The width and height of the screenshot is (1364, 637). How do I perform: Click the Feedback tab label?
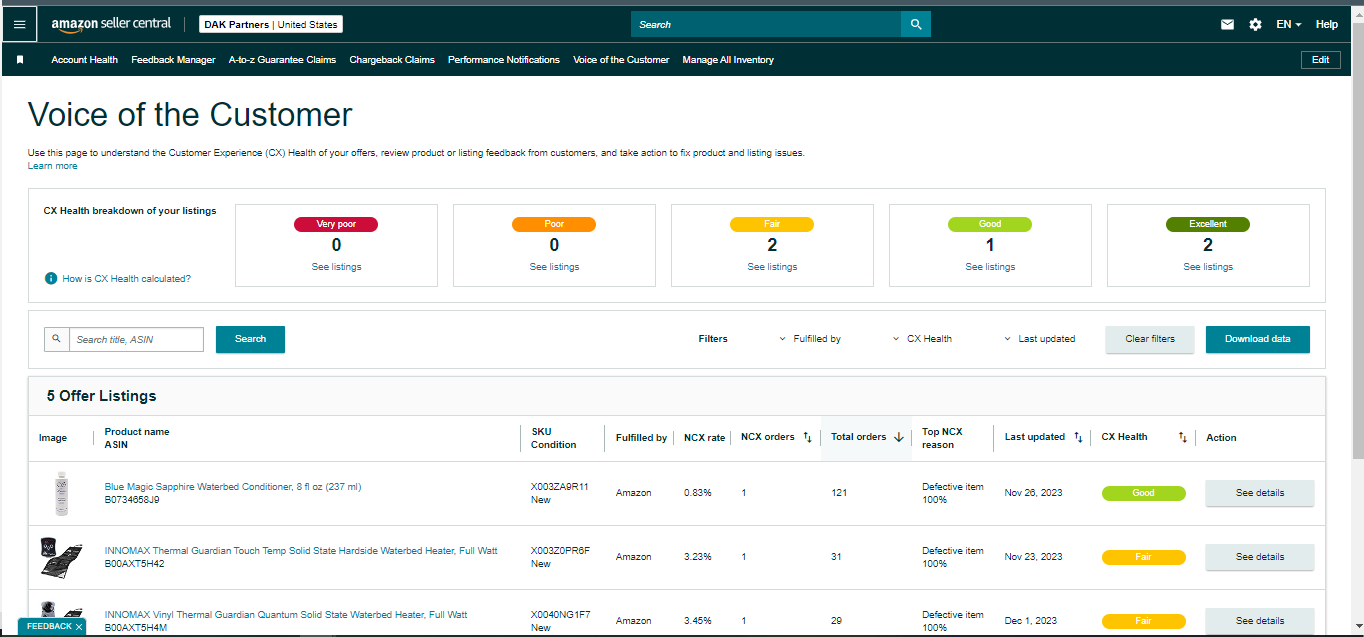(x=49, y=627)
